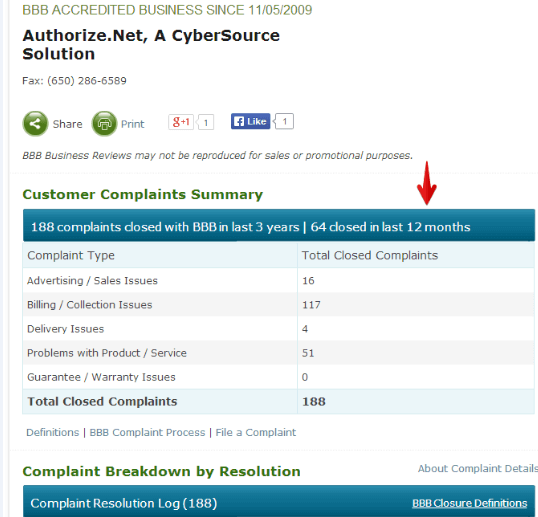The width and height of the screenshot is (538, 517).
Task: Select the Advertising / Sales Issues row
Action: tap(278, 281)
